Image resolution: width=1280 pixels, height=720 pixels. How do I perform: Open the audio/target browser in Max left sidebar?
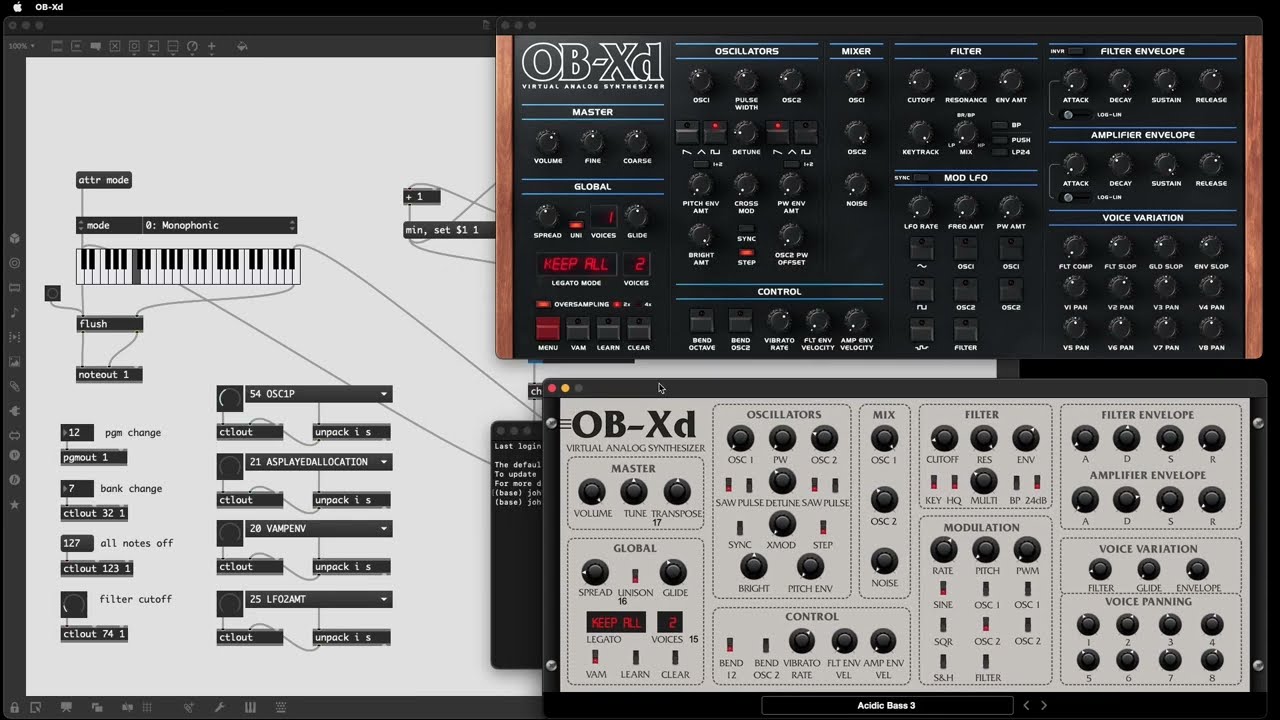(15, 263)
